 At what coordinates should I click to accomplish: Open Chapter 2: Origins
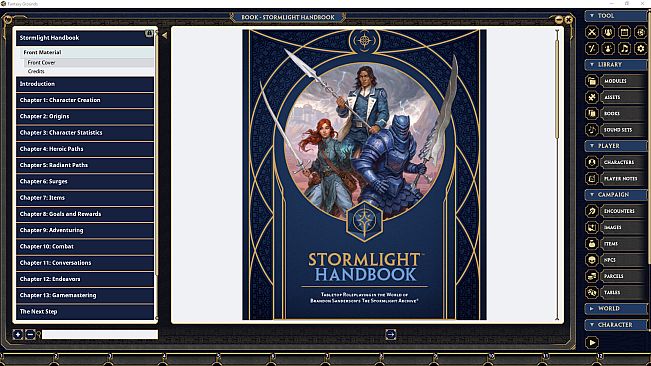(85, 116)
